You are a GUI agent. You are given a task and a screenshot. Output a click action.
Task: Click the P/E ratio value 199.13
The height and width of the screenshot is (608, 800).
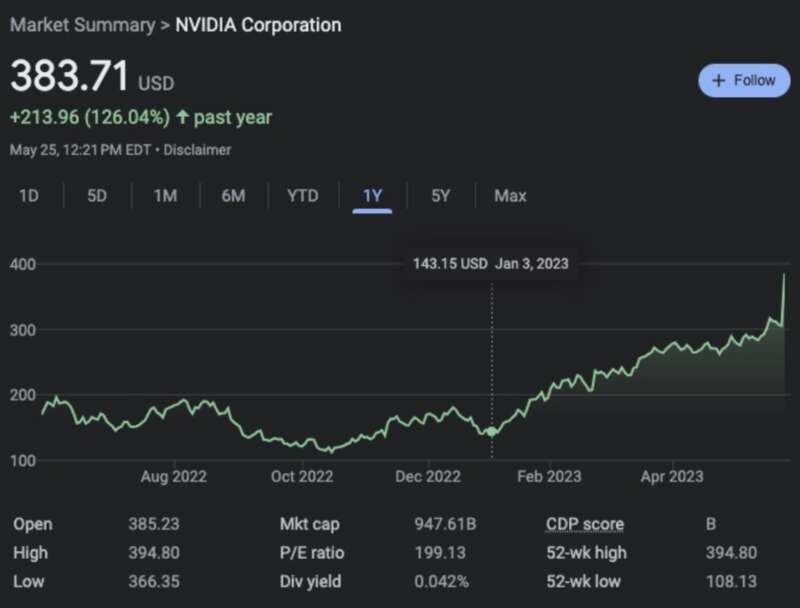point(440,552)
